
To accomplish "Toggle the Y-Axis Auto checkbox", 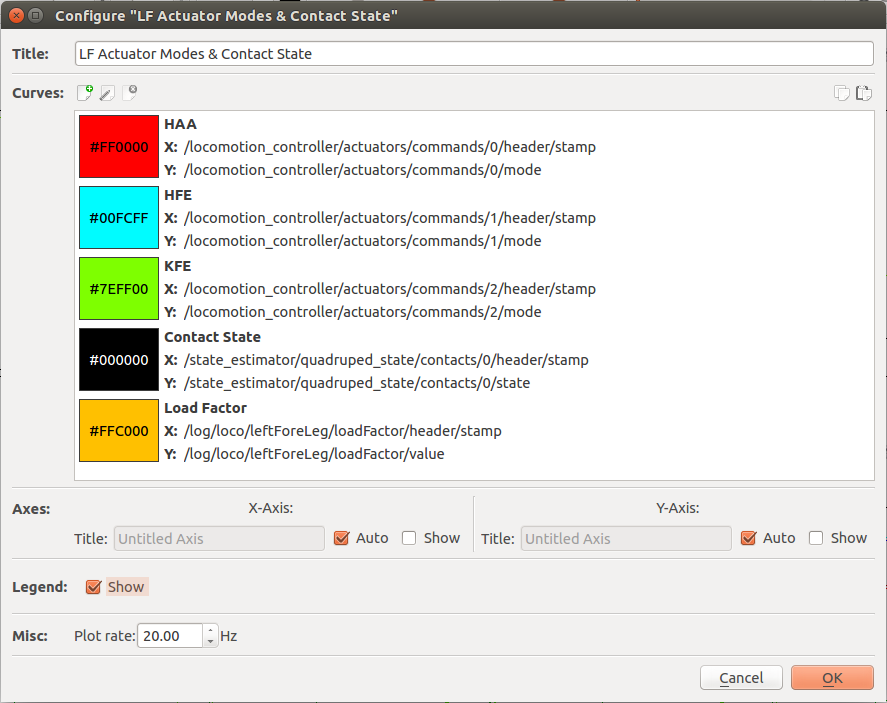I will point(749,538).
